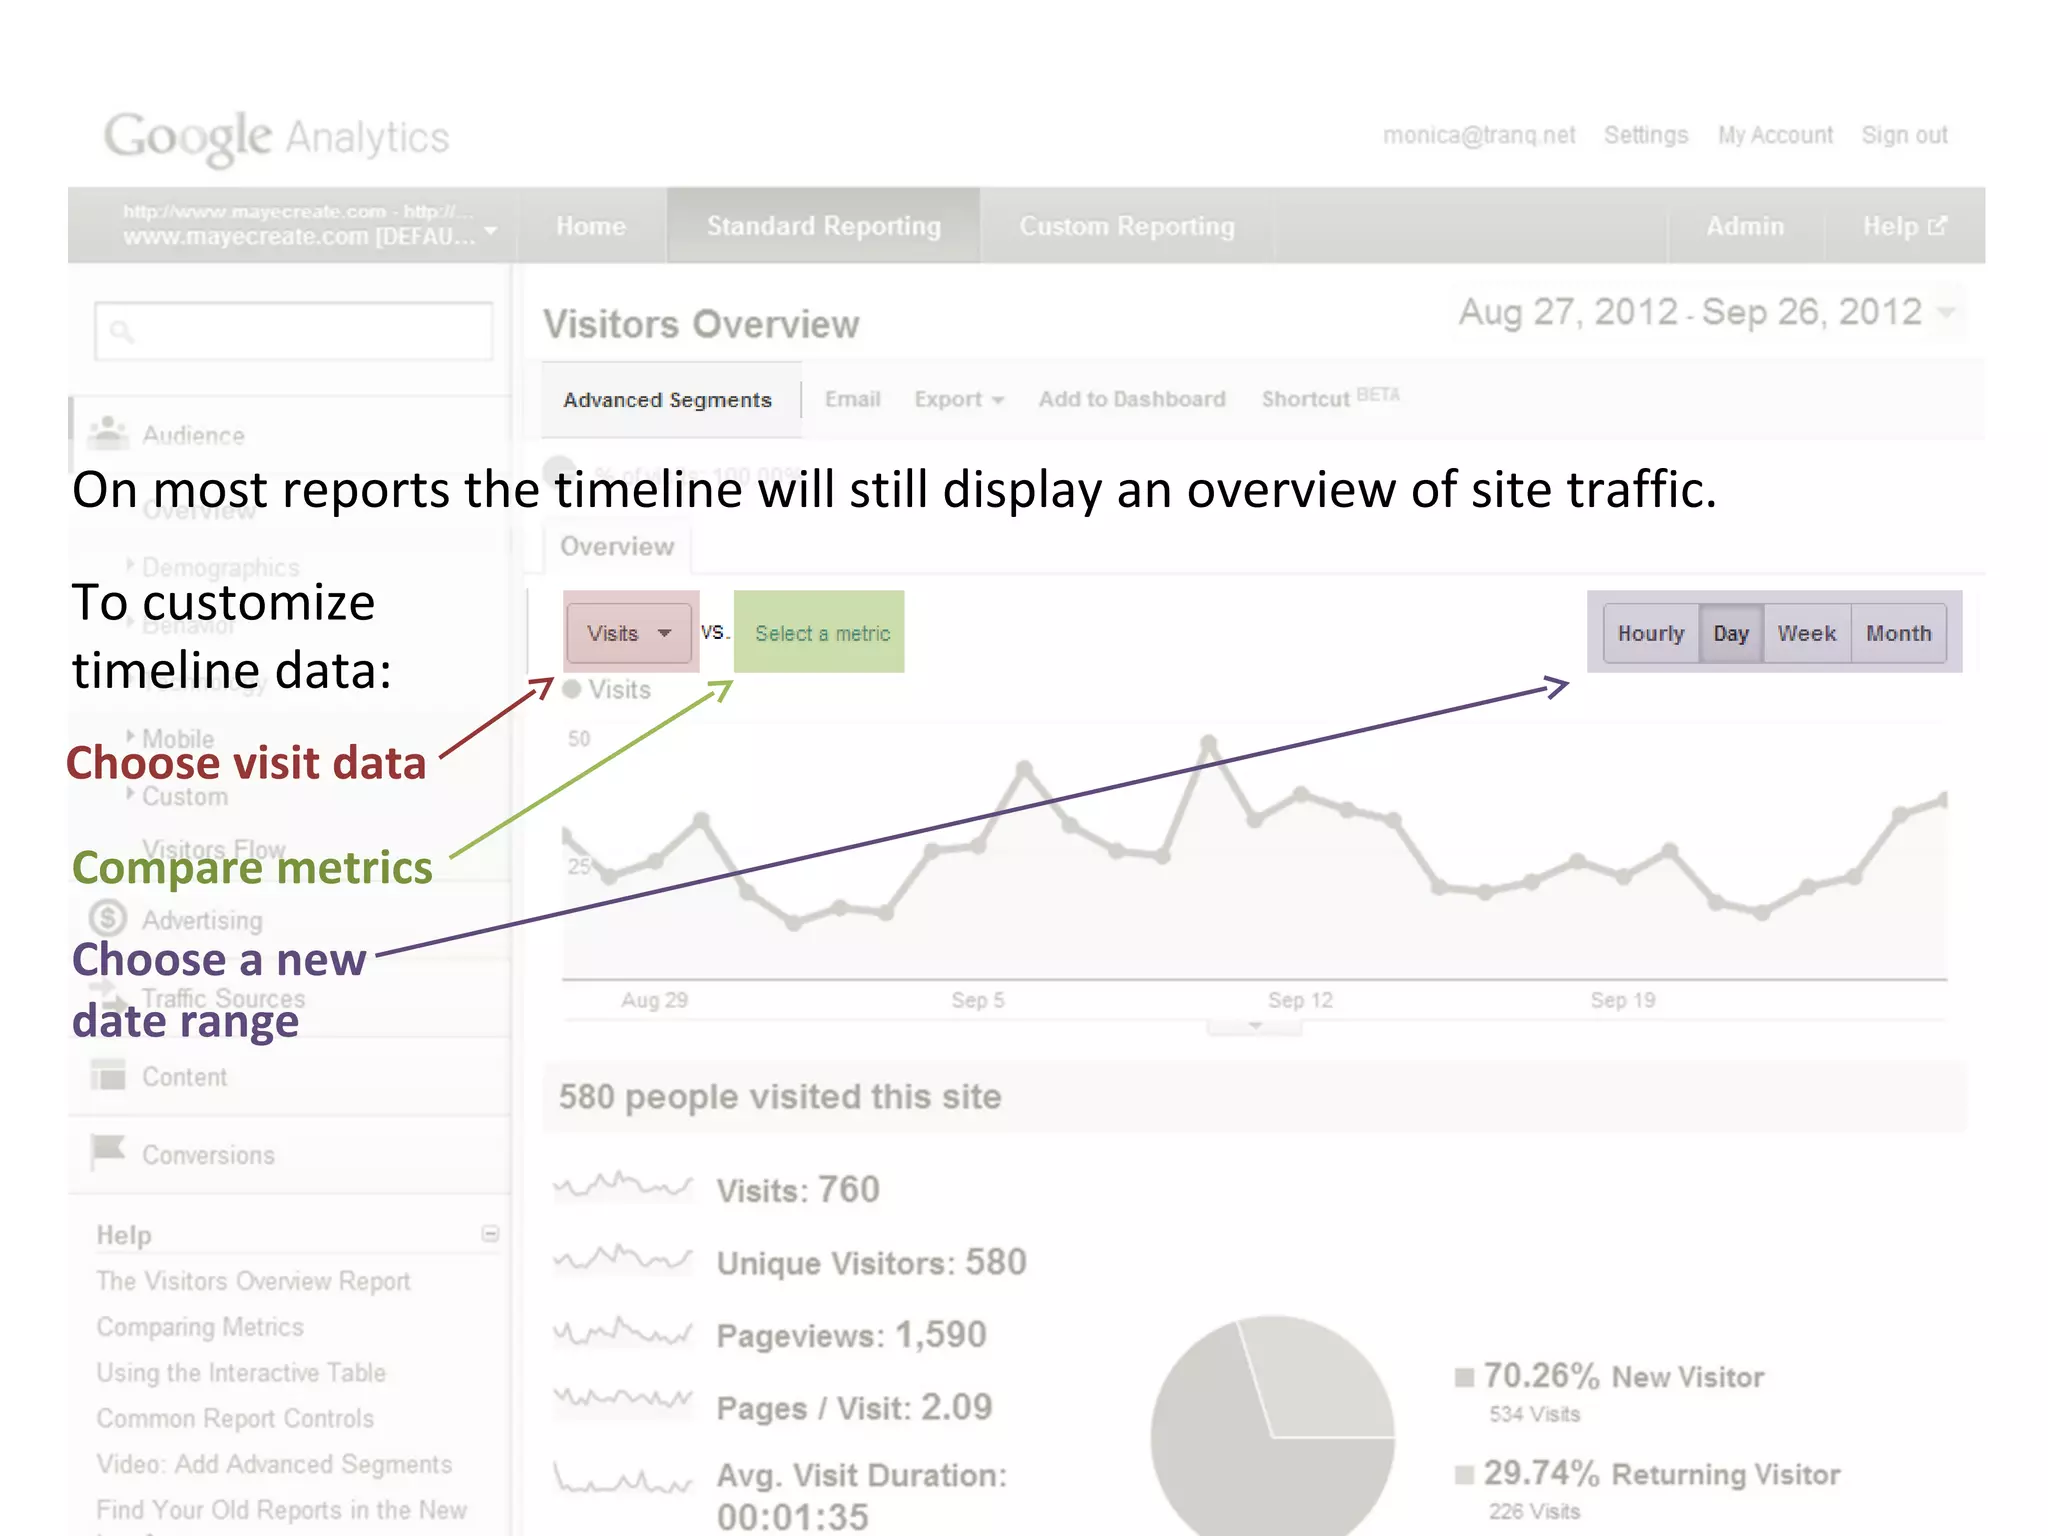This screenshot has width=2048, height=1536.
Task: Open Advertising in the sidebar
Action: coord(202,920)
